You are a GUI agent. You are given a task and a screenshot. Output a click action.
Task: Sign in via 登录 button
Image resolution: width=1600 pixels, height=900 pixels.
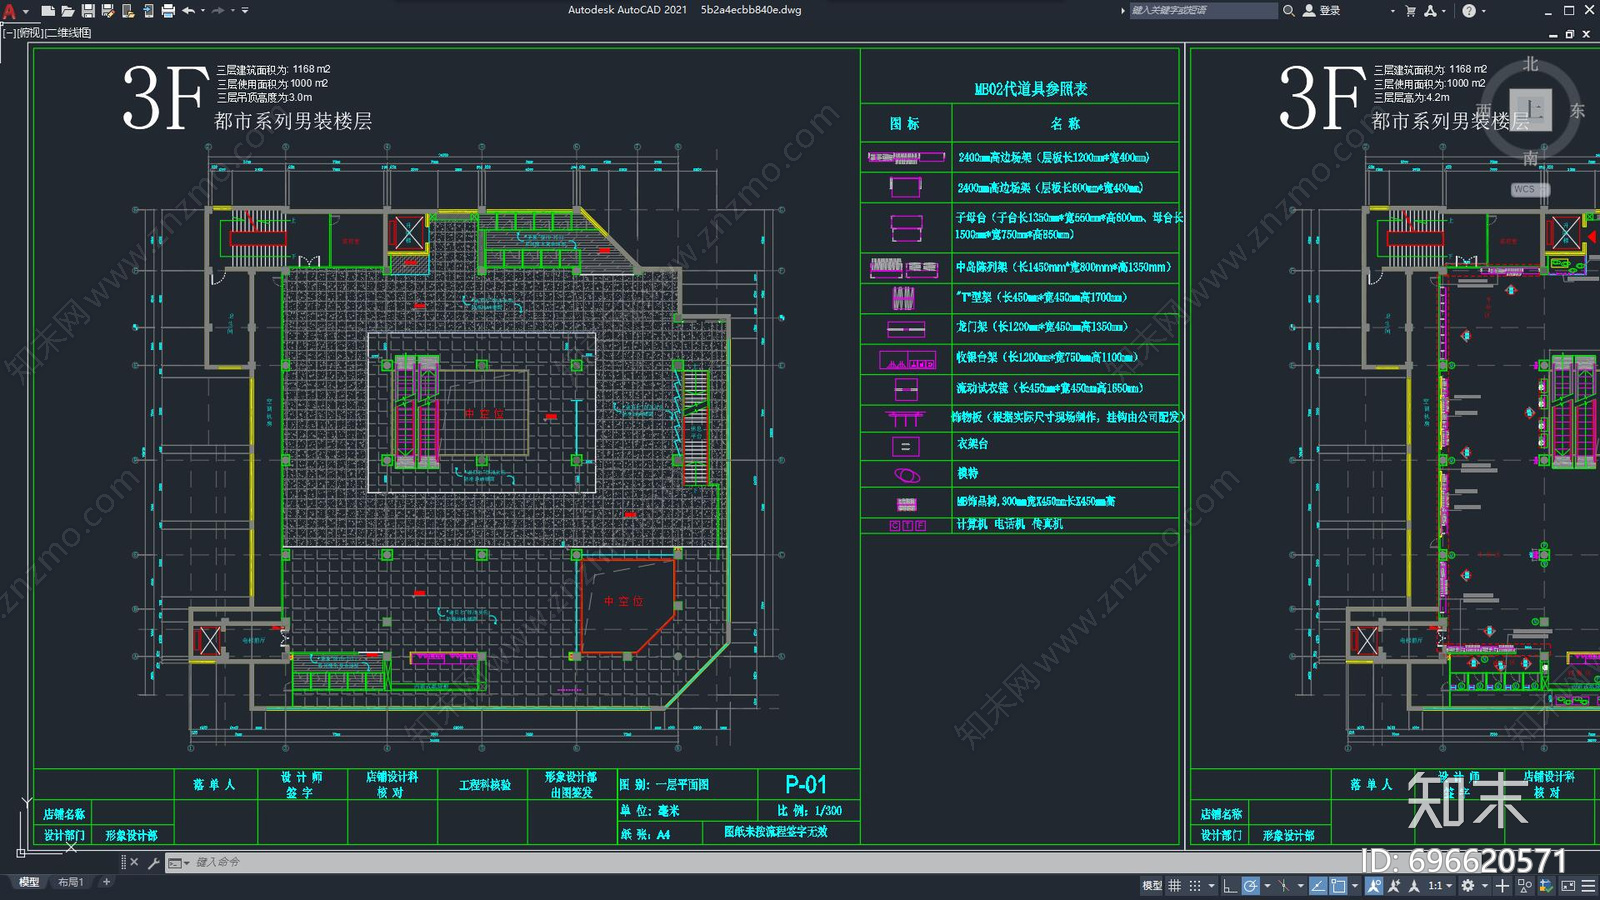[1322, 10]
